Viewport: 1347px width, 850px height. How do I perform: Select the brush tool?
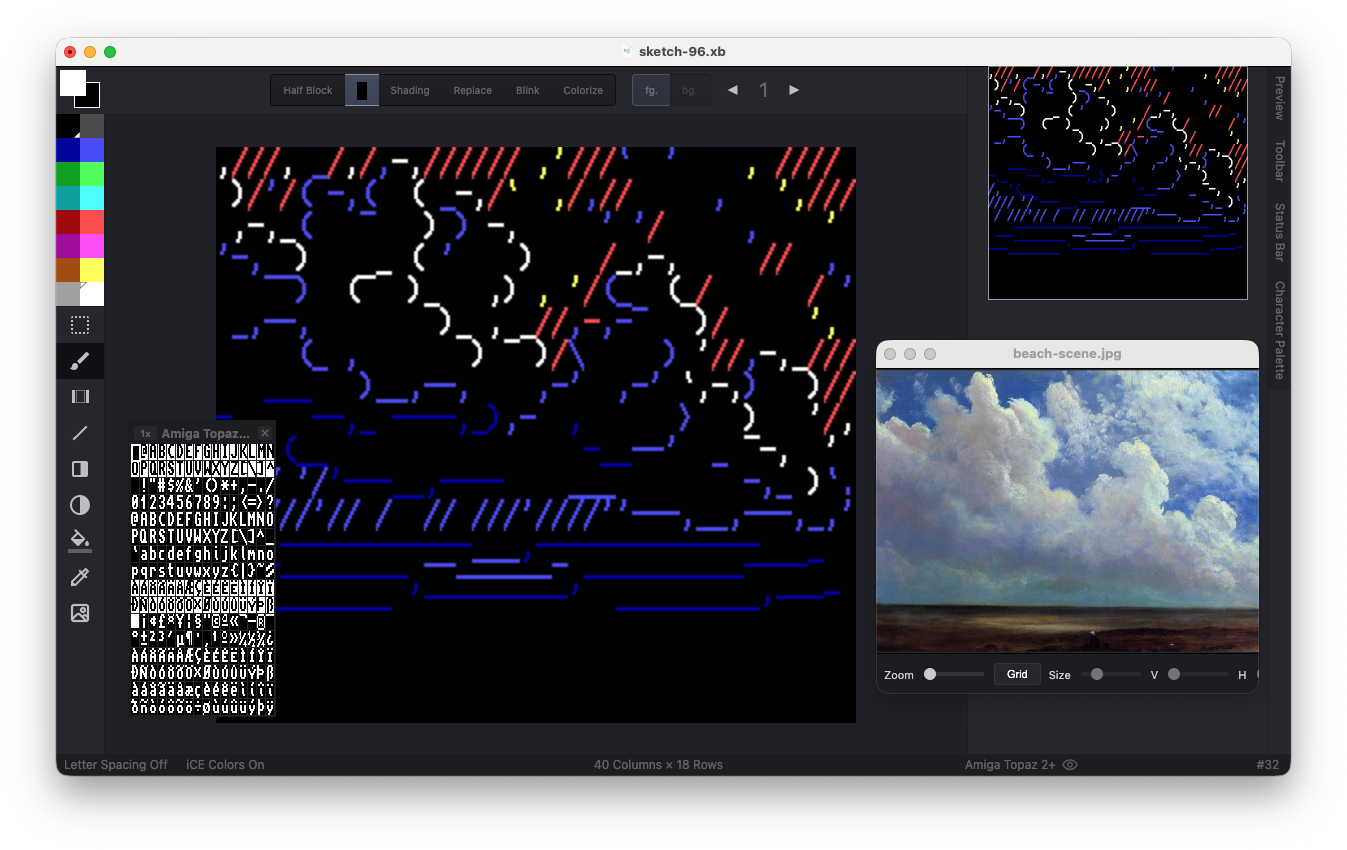pyautogui.click(x=80, y=361)
